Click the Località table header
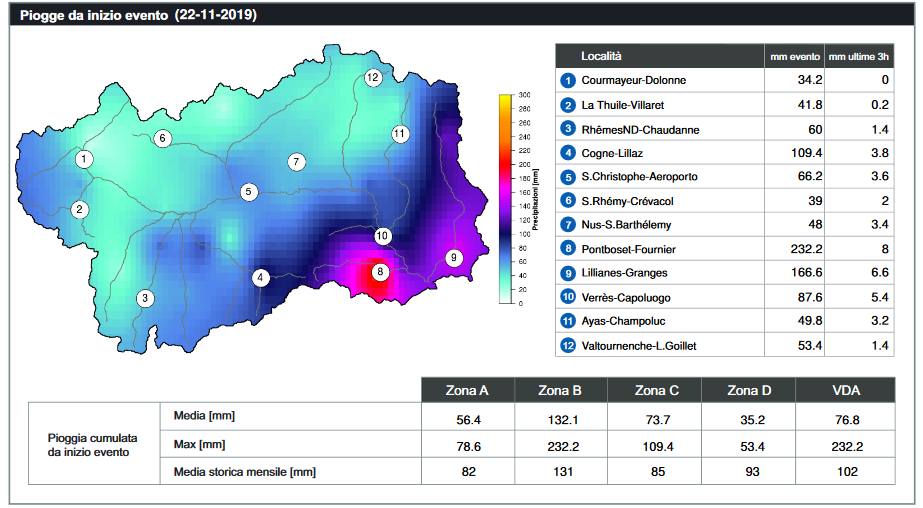The height and width of the screenshot is (508, 923). click(x=602, y=57)
